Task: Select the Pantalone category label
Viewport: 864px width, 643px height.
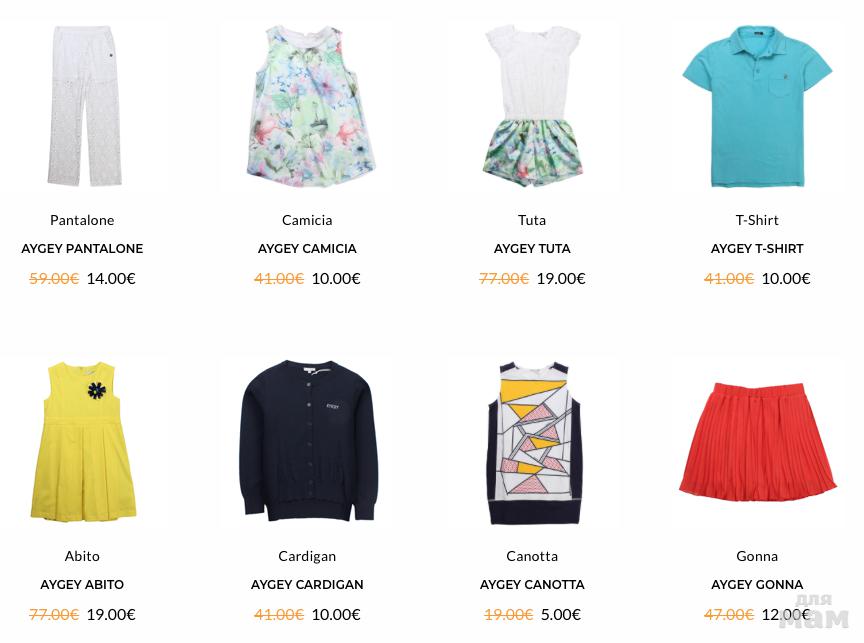Action: click(82, 220)
